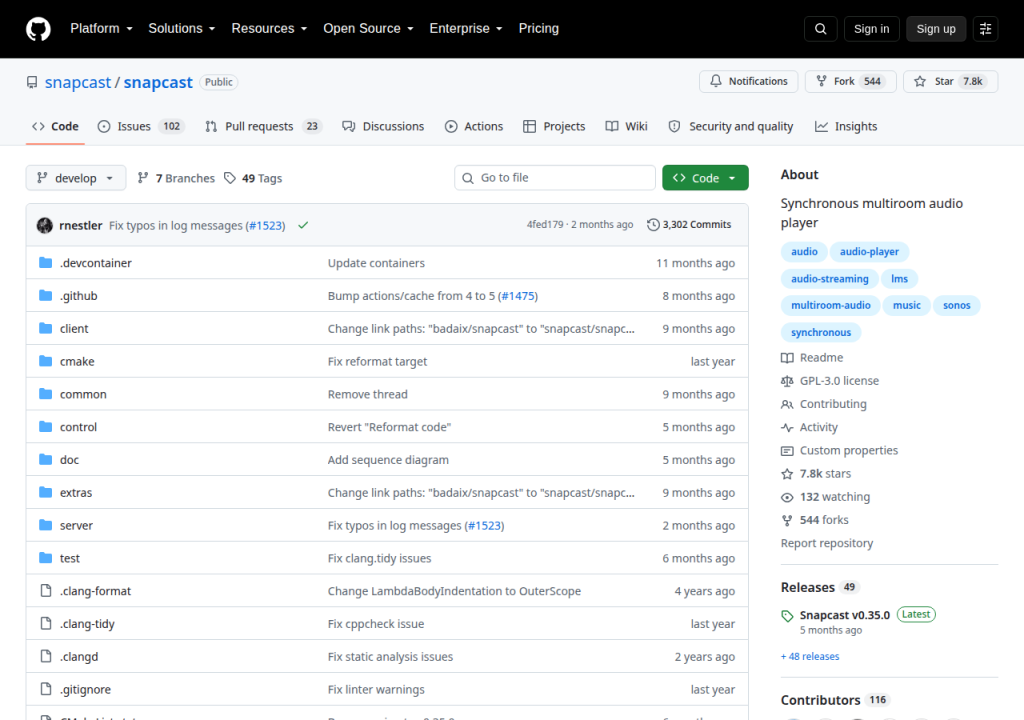This screenshot has height=720, width=1024.
Task: Click the fork icon beside 544 forks
Action: pos(787,520)
